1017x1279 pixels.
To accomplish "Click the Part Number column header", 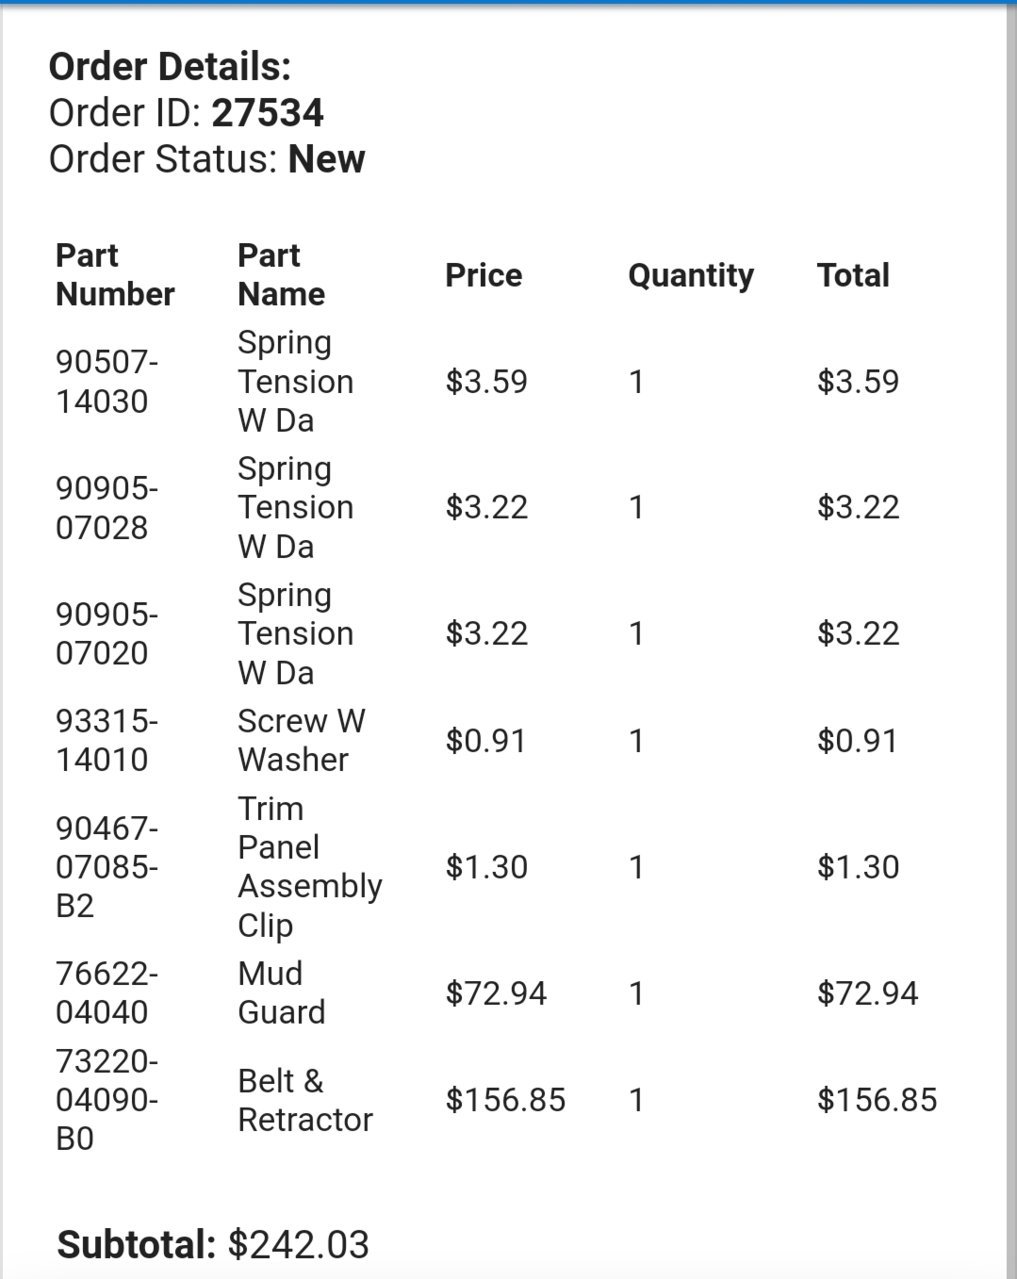I will tap(115, 275).
